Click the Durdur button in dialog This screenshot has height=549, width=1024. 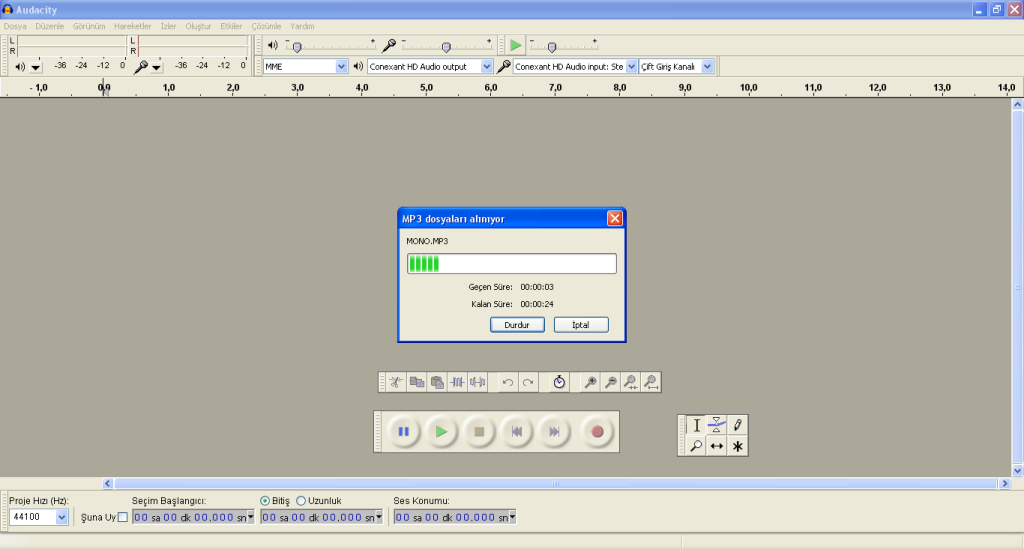(x=517, y=325)
